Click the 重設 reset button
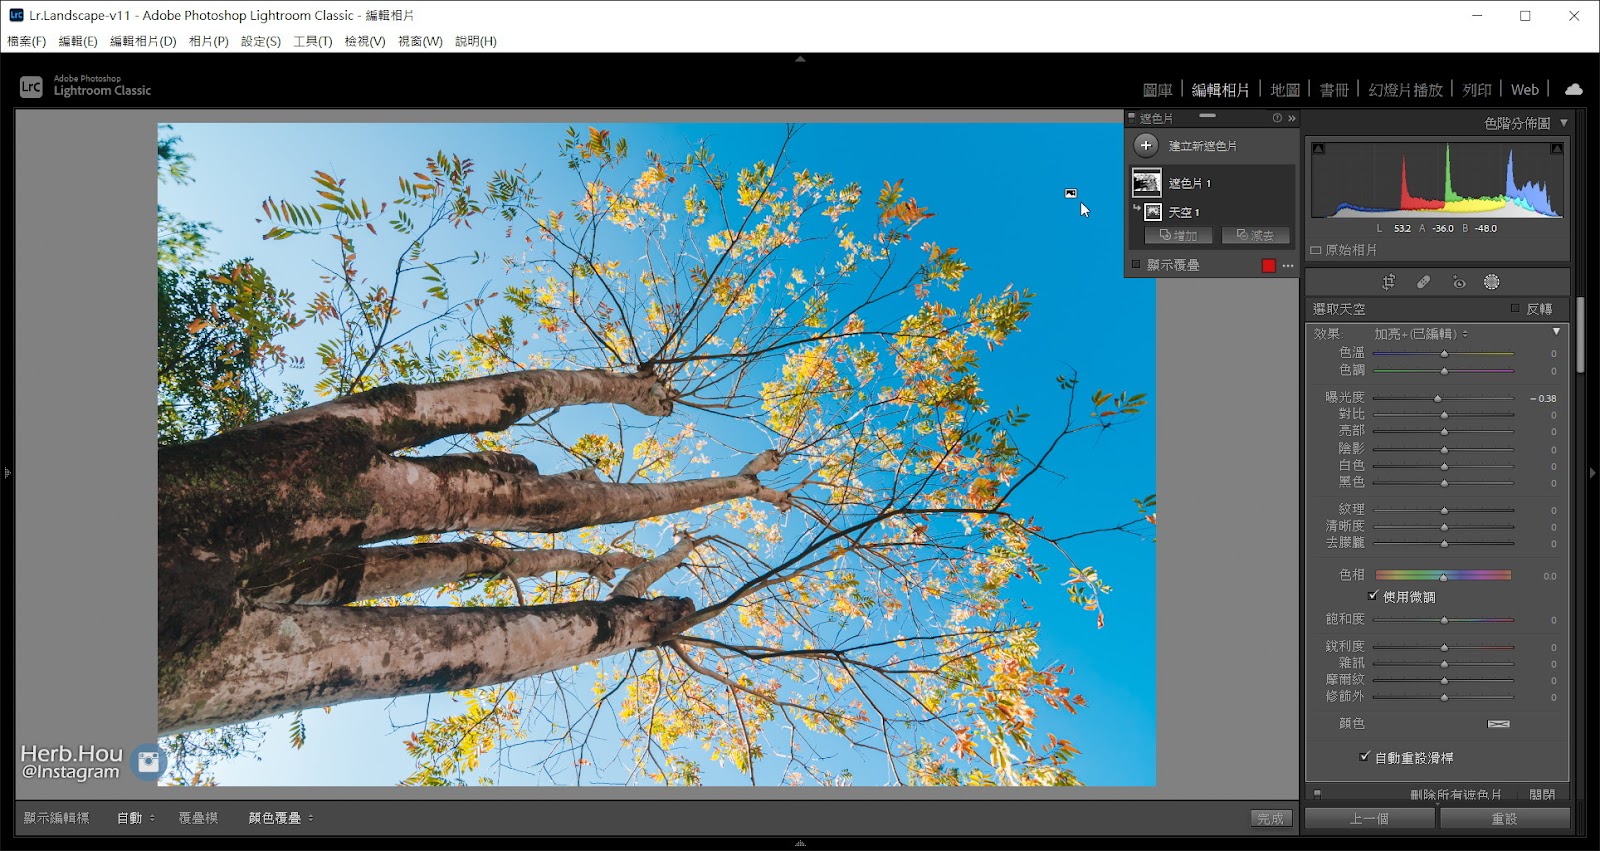Image resolution: width=1600 pixels, height=851 pixels. point(1504,818)
